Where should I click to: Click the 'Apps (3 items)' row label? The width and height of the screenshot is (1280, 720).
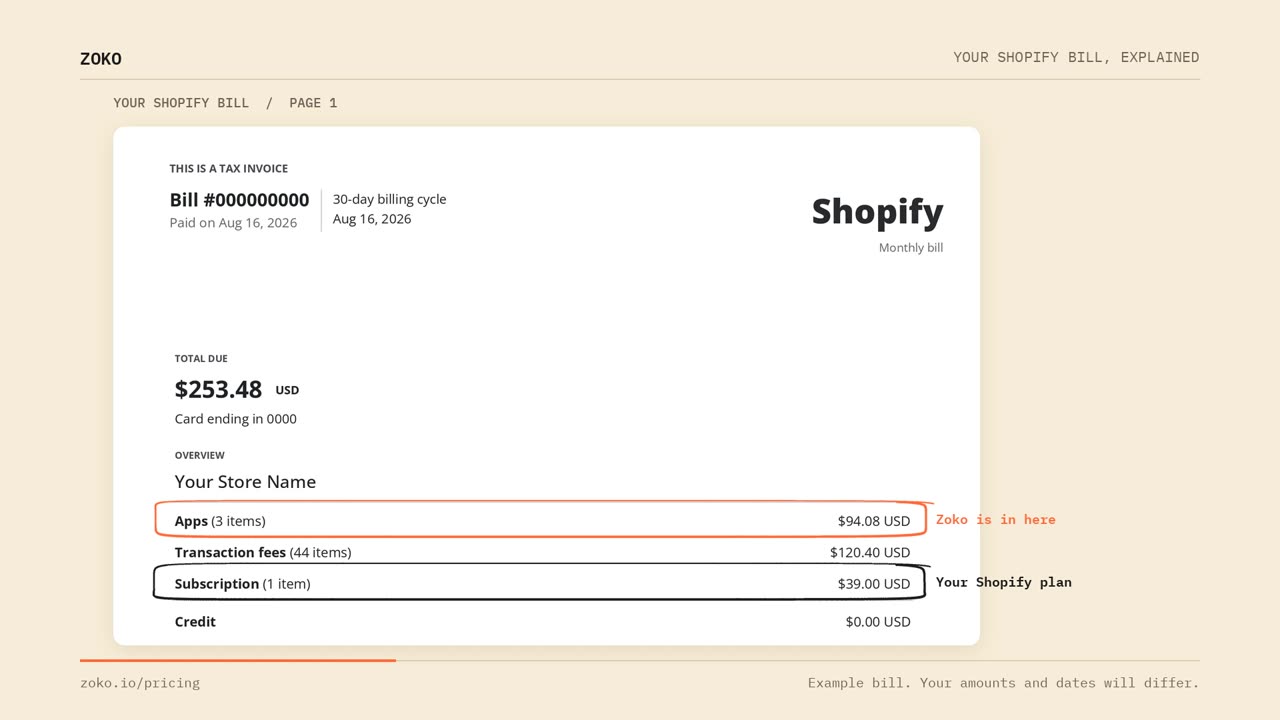click(x=220, y=521)
